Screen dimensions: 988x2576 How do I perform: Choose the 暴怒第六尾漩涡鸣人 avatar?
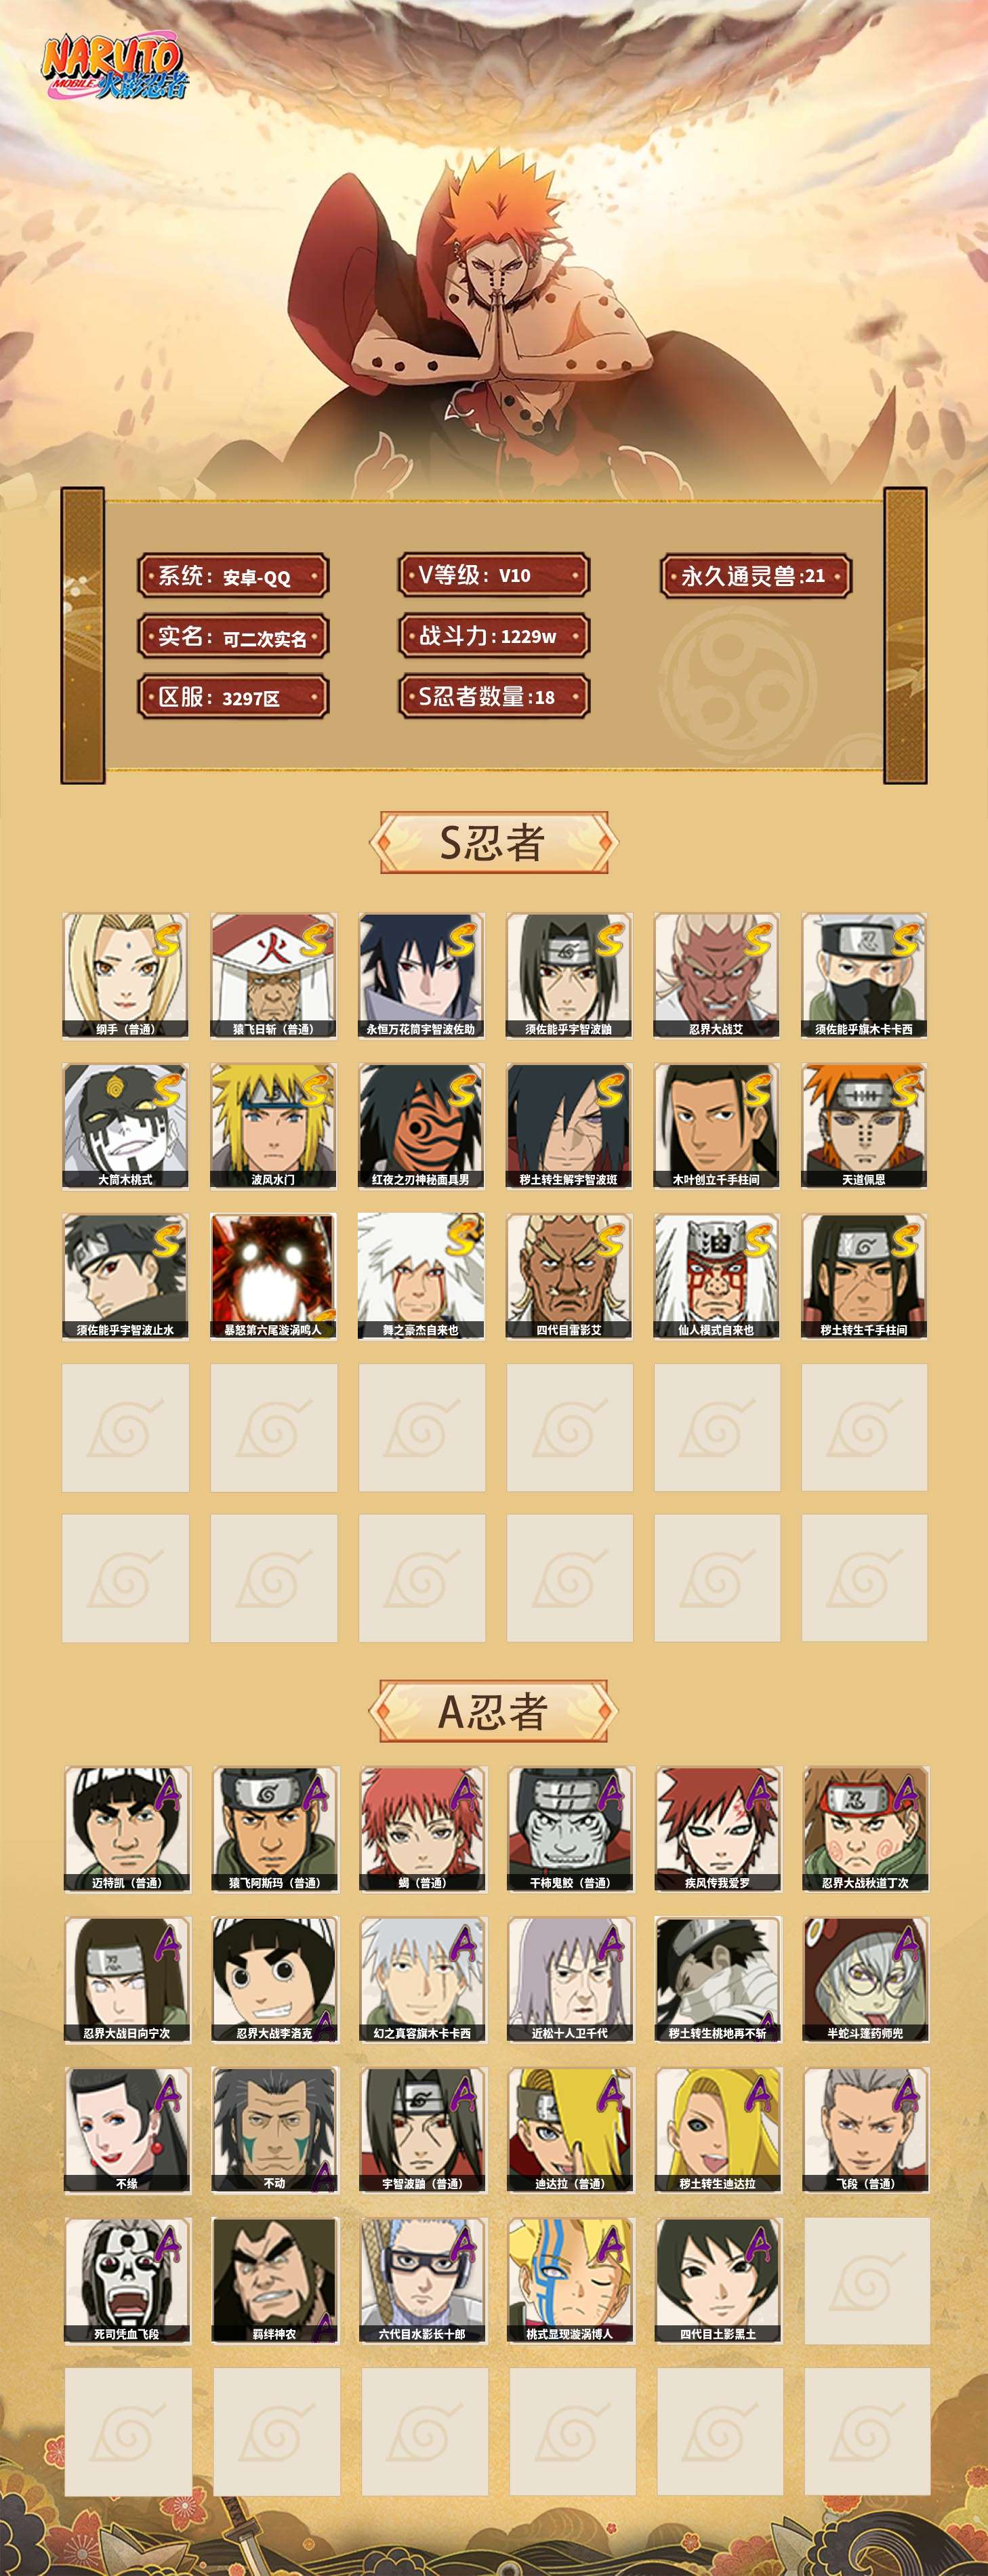click(x=273, y=1276)
